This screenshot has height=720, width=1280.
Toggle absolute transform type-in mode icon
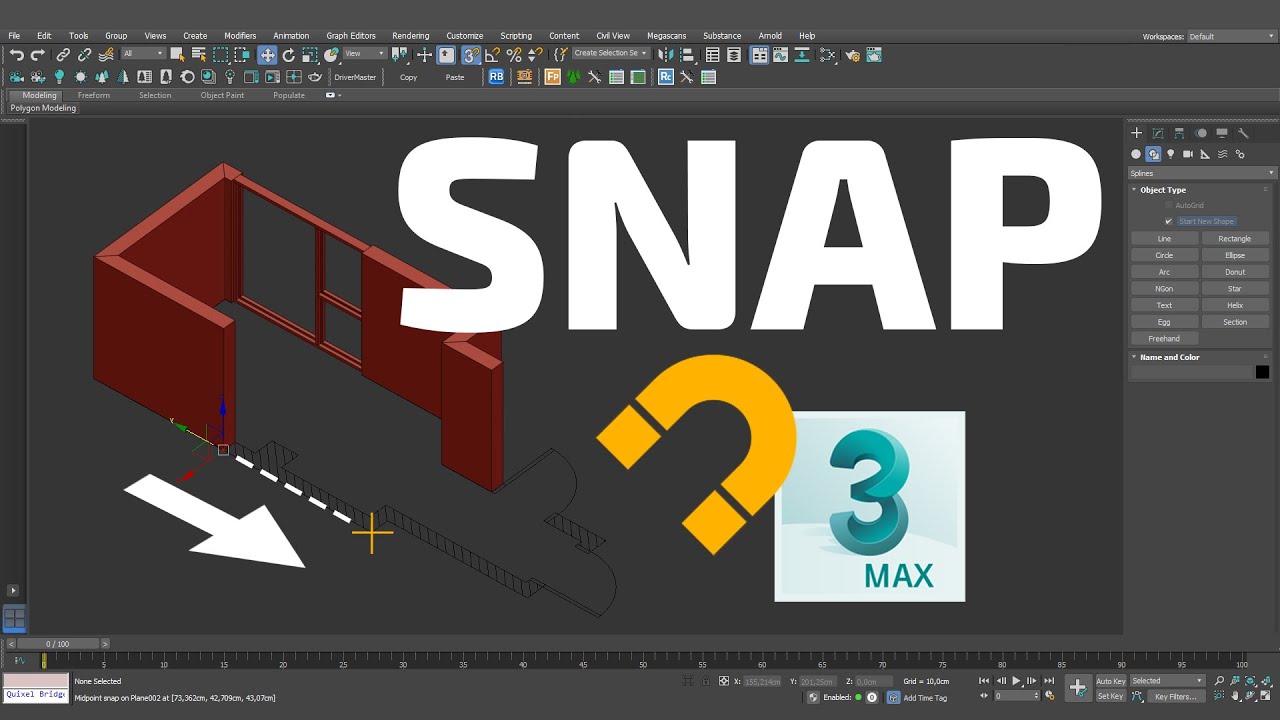click(724, 681)
